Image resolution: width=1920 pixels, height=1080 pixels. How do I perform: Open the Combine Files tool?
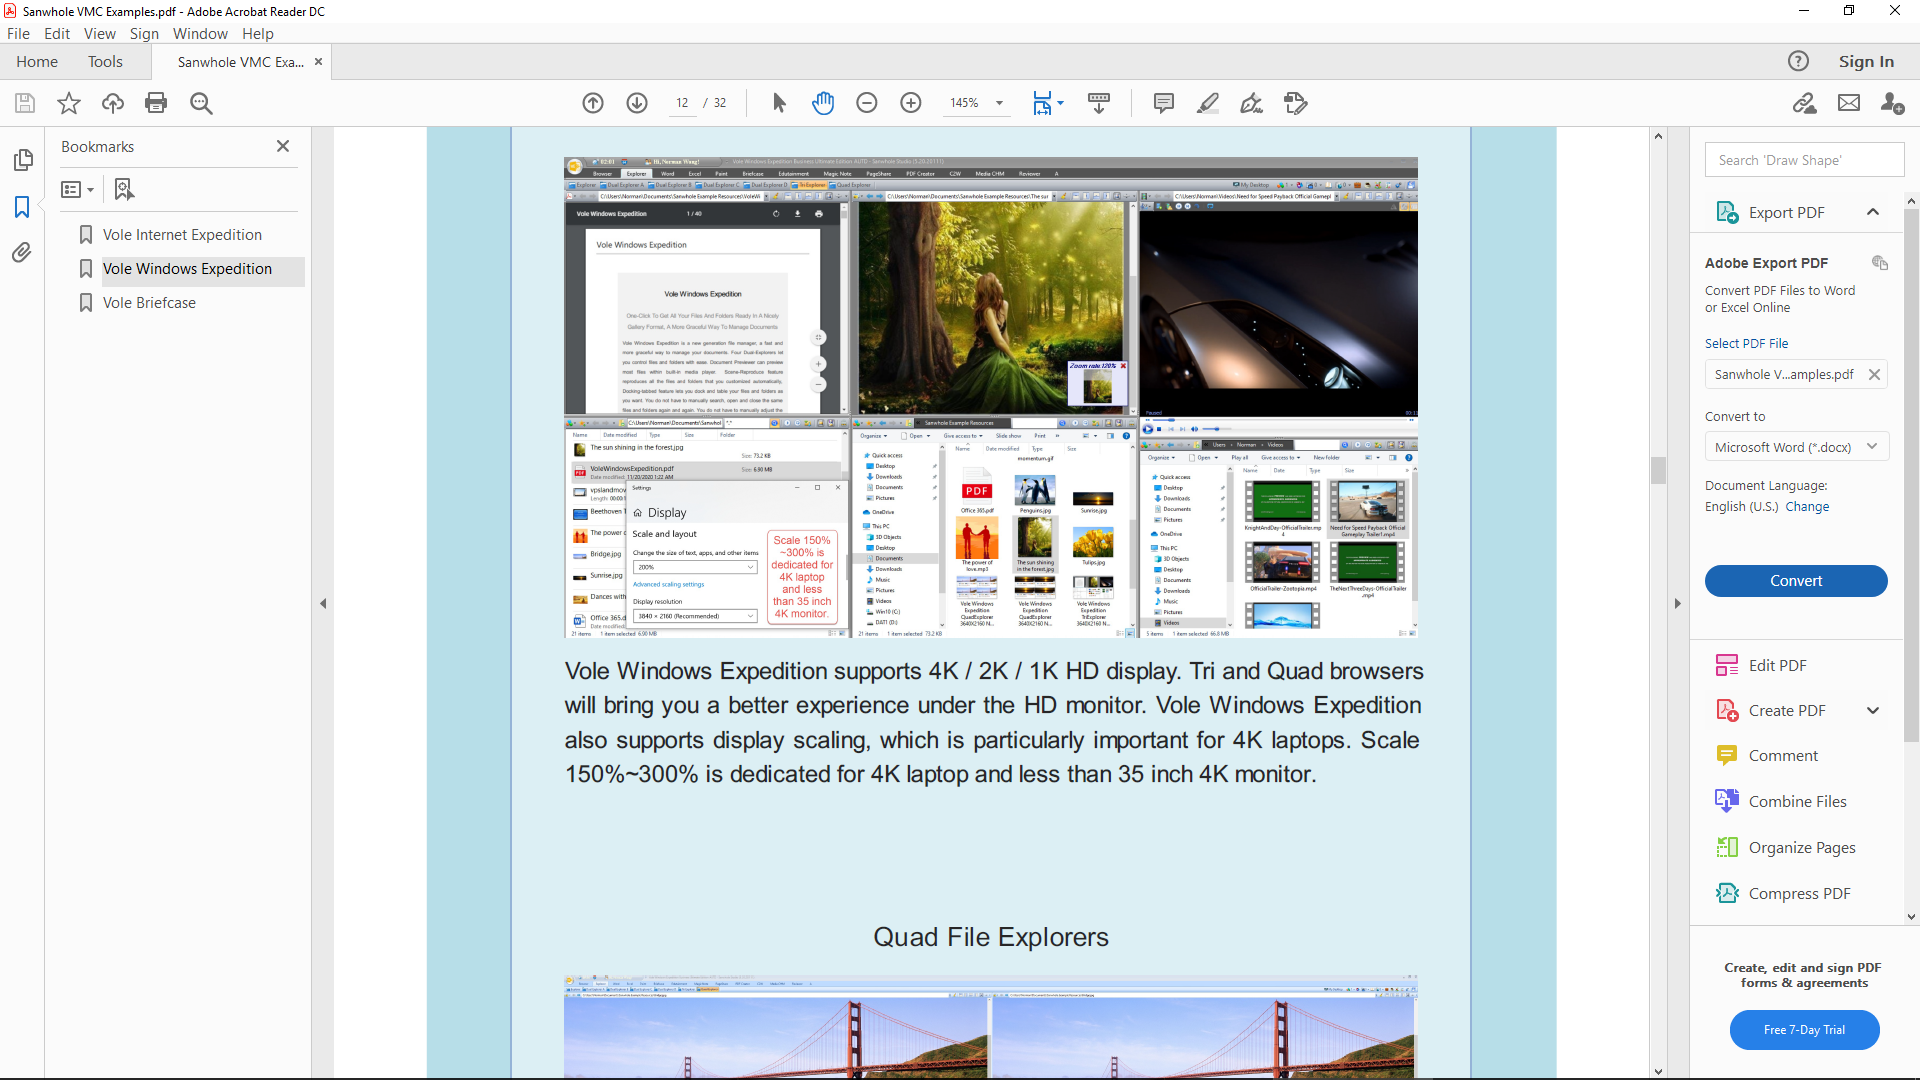click(x=1796, y=802)
